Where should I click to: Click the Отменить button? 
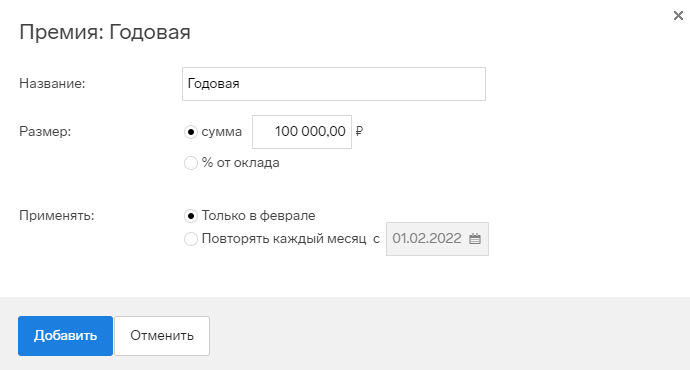pos(162,336)
